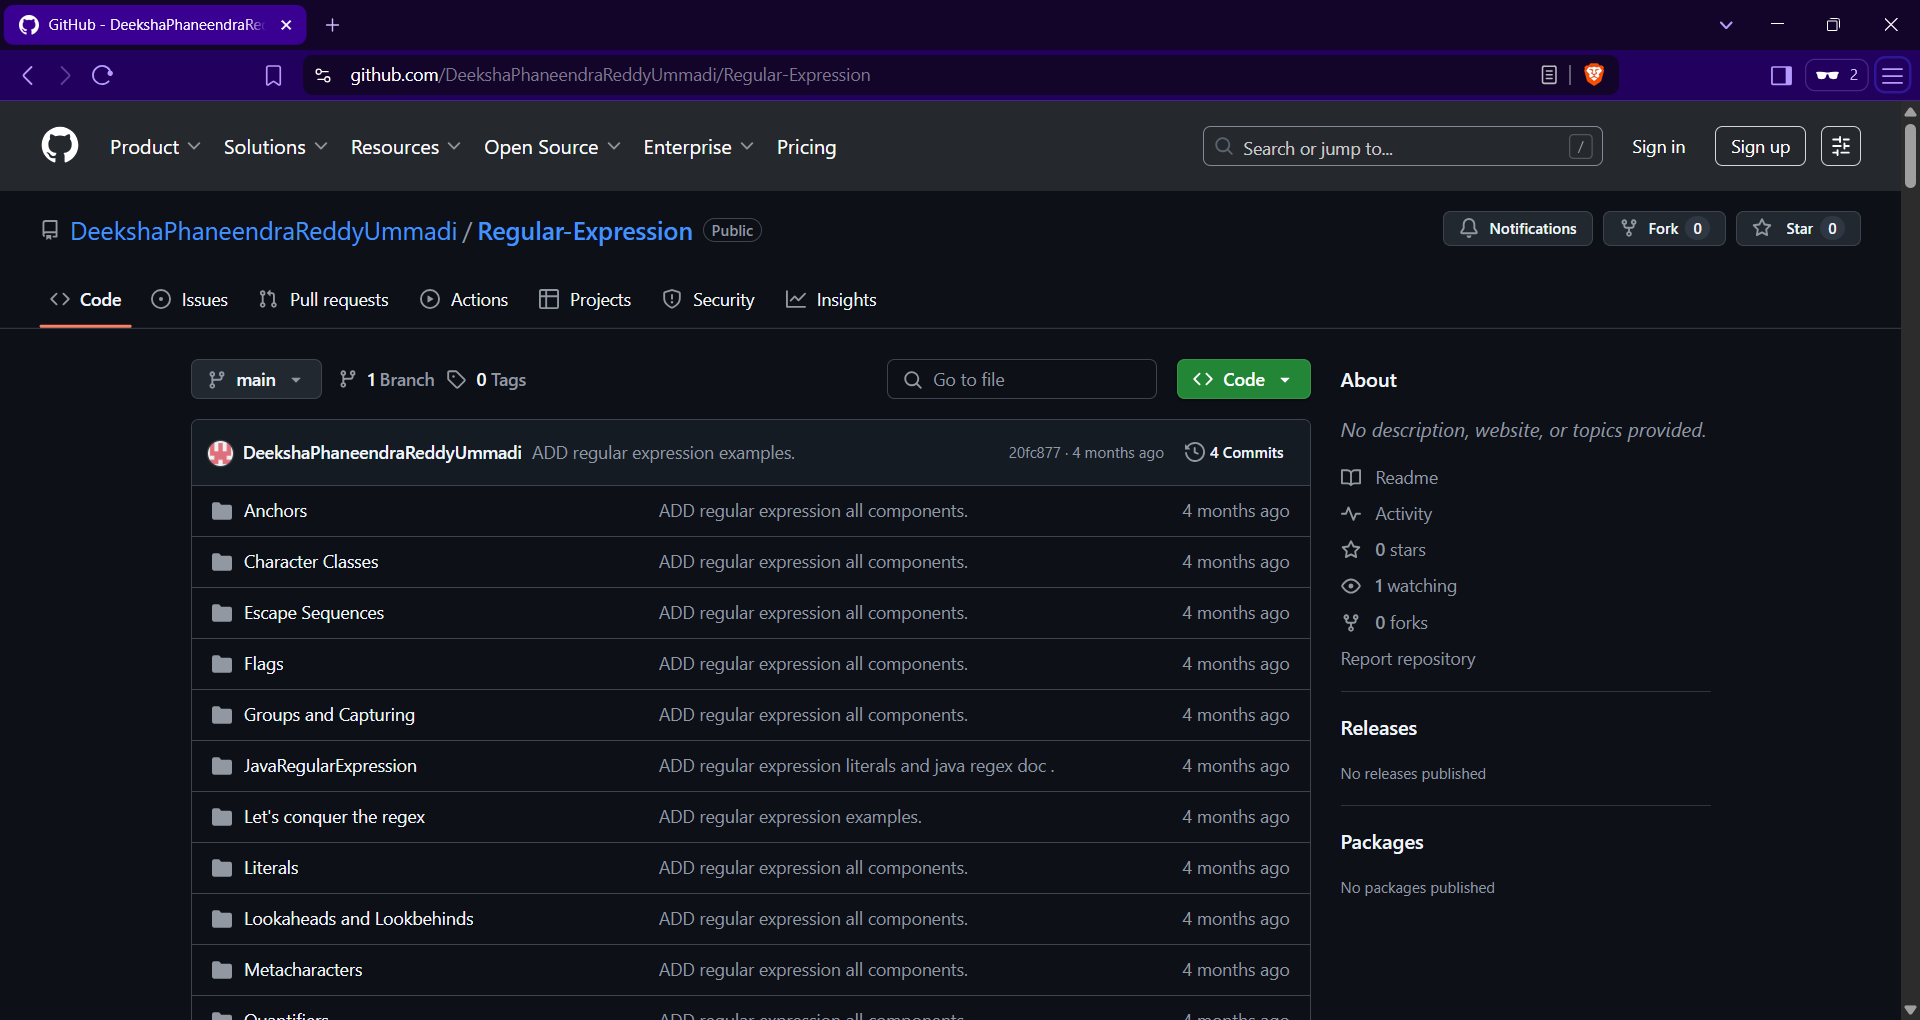The height and width of the screenshot is (1020, 1920).
Task: Open the green Code dropdown
Action: pyautogui.click(x=1243, y=379)
